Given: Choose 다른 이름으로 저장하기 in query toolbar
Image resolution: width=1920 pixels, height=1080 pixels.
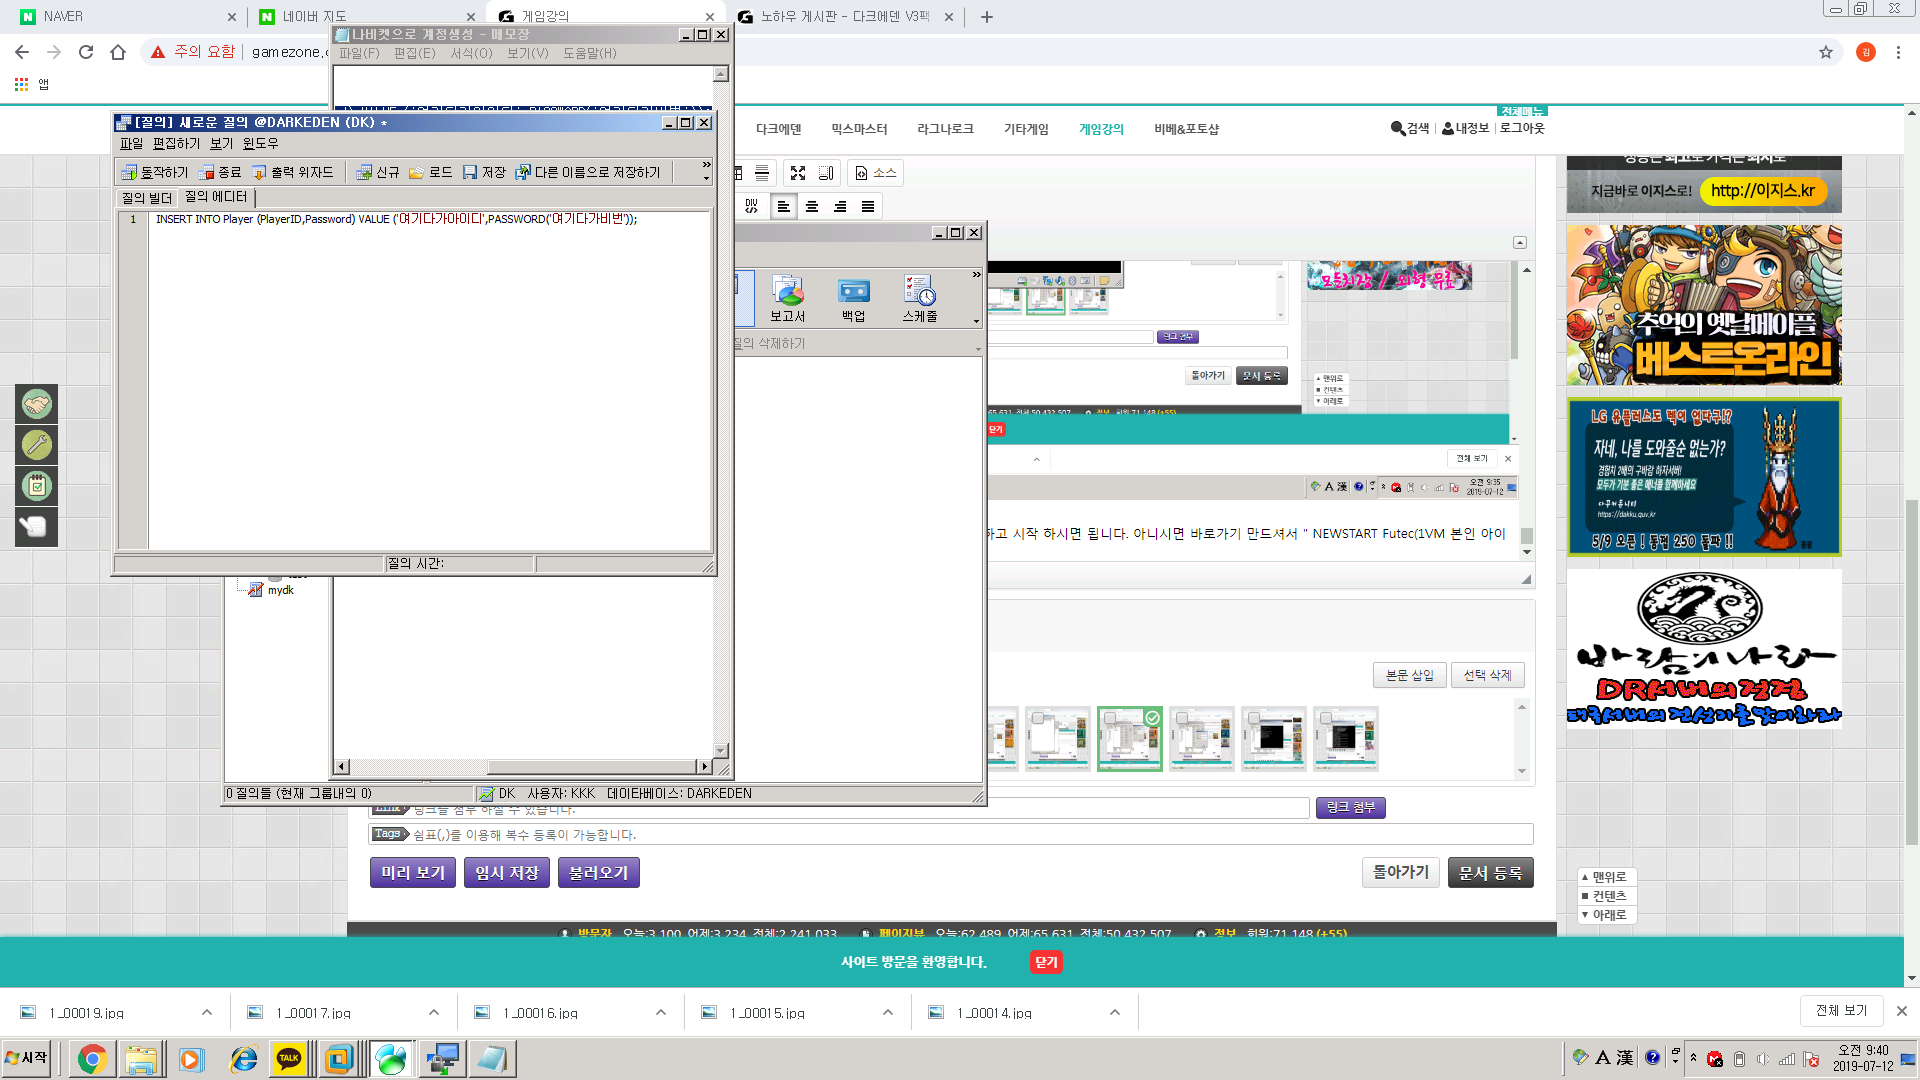Looking at the screenshot, I should click(x=588, y=172).
